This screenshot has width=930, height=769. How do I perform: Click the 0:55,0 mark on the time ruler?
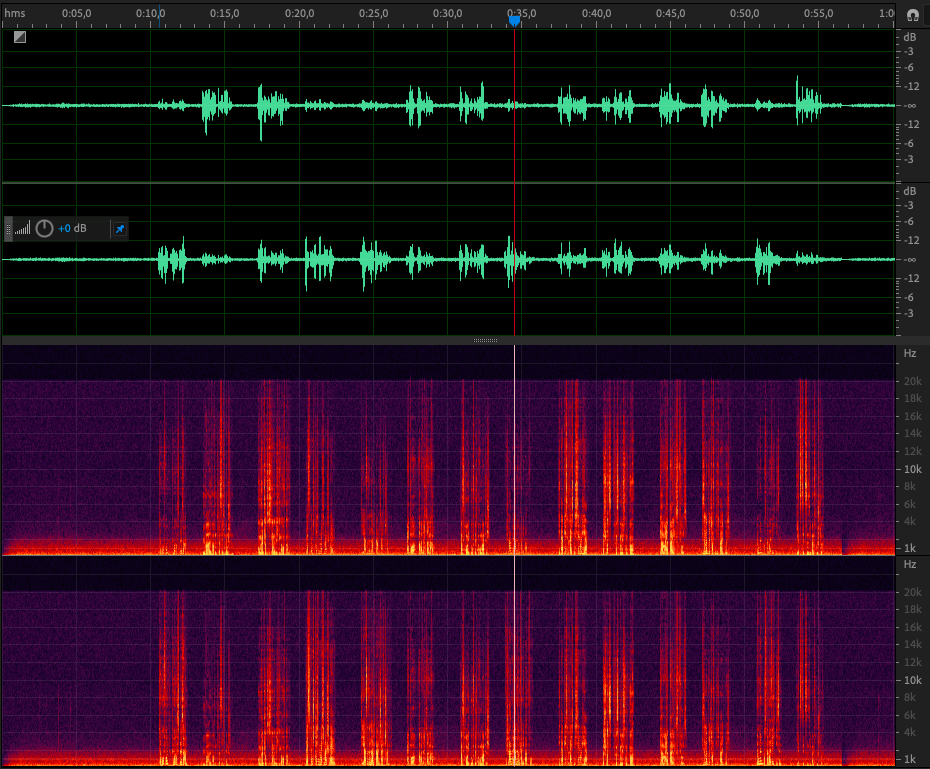coord(818,14)
